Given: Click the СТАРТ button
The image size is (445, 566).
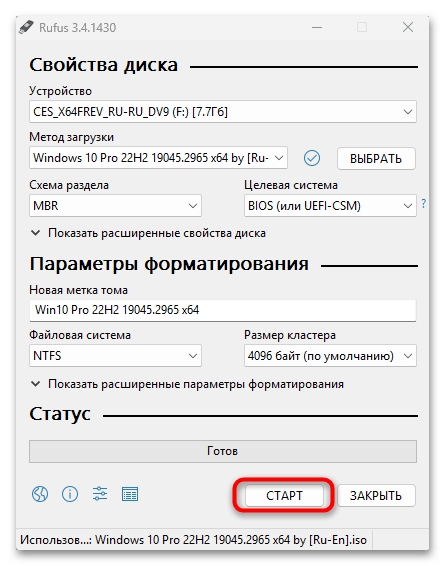Looking at the screenshot, I should click(284, 496).
